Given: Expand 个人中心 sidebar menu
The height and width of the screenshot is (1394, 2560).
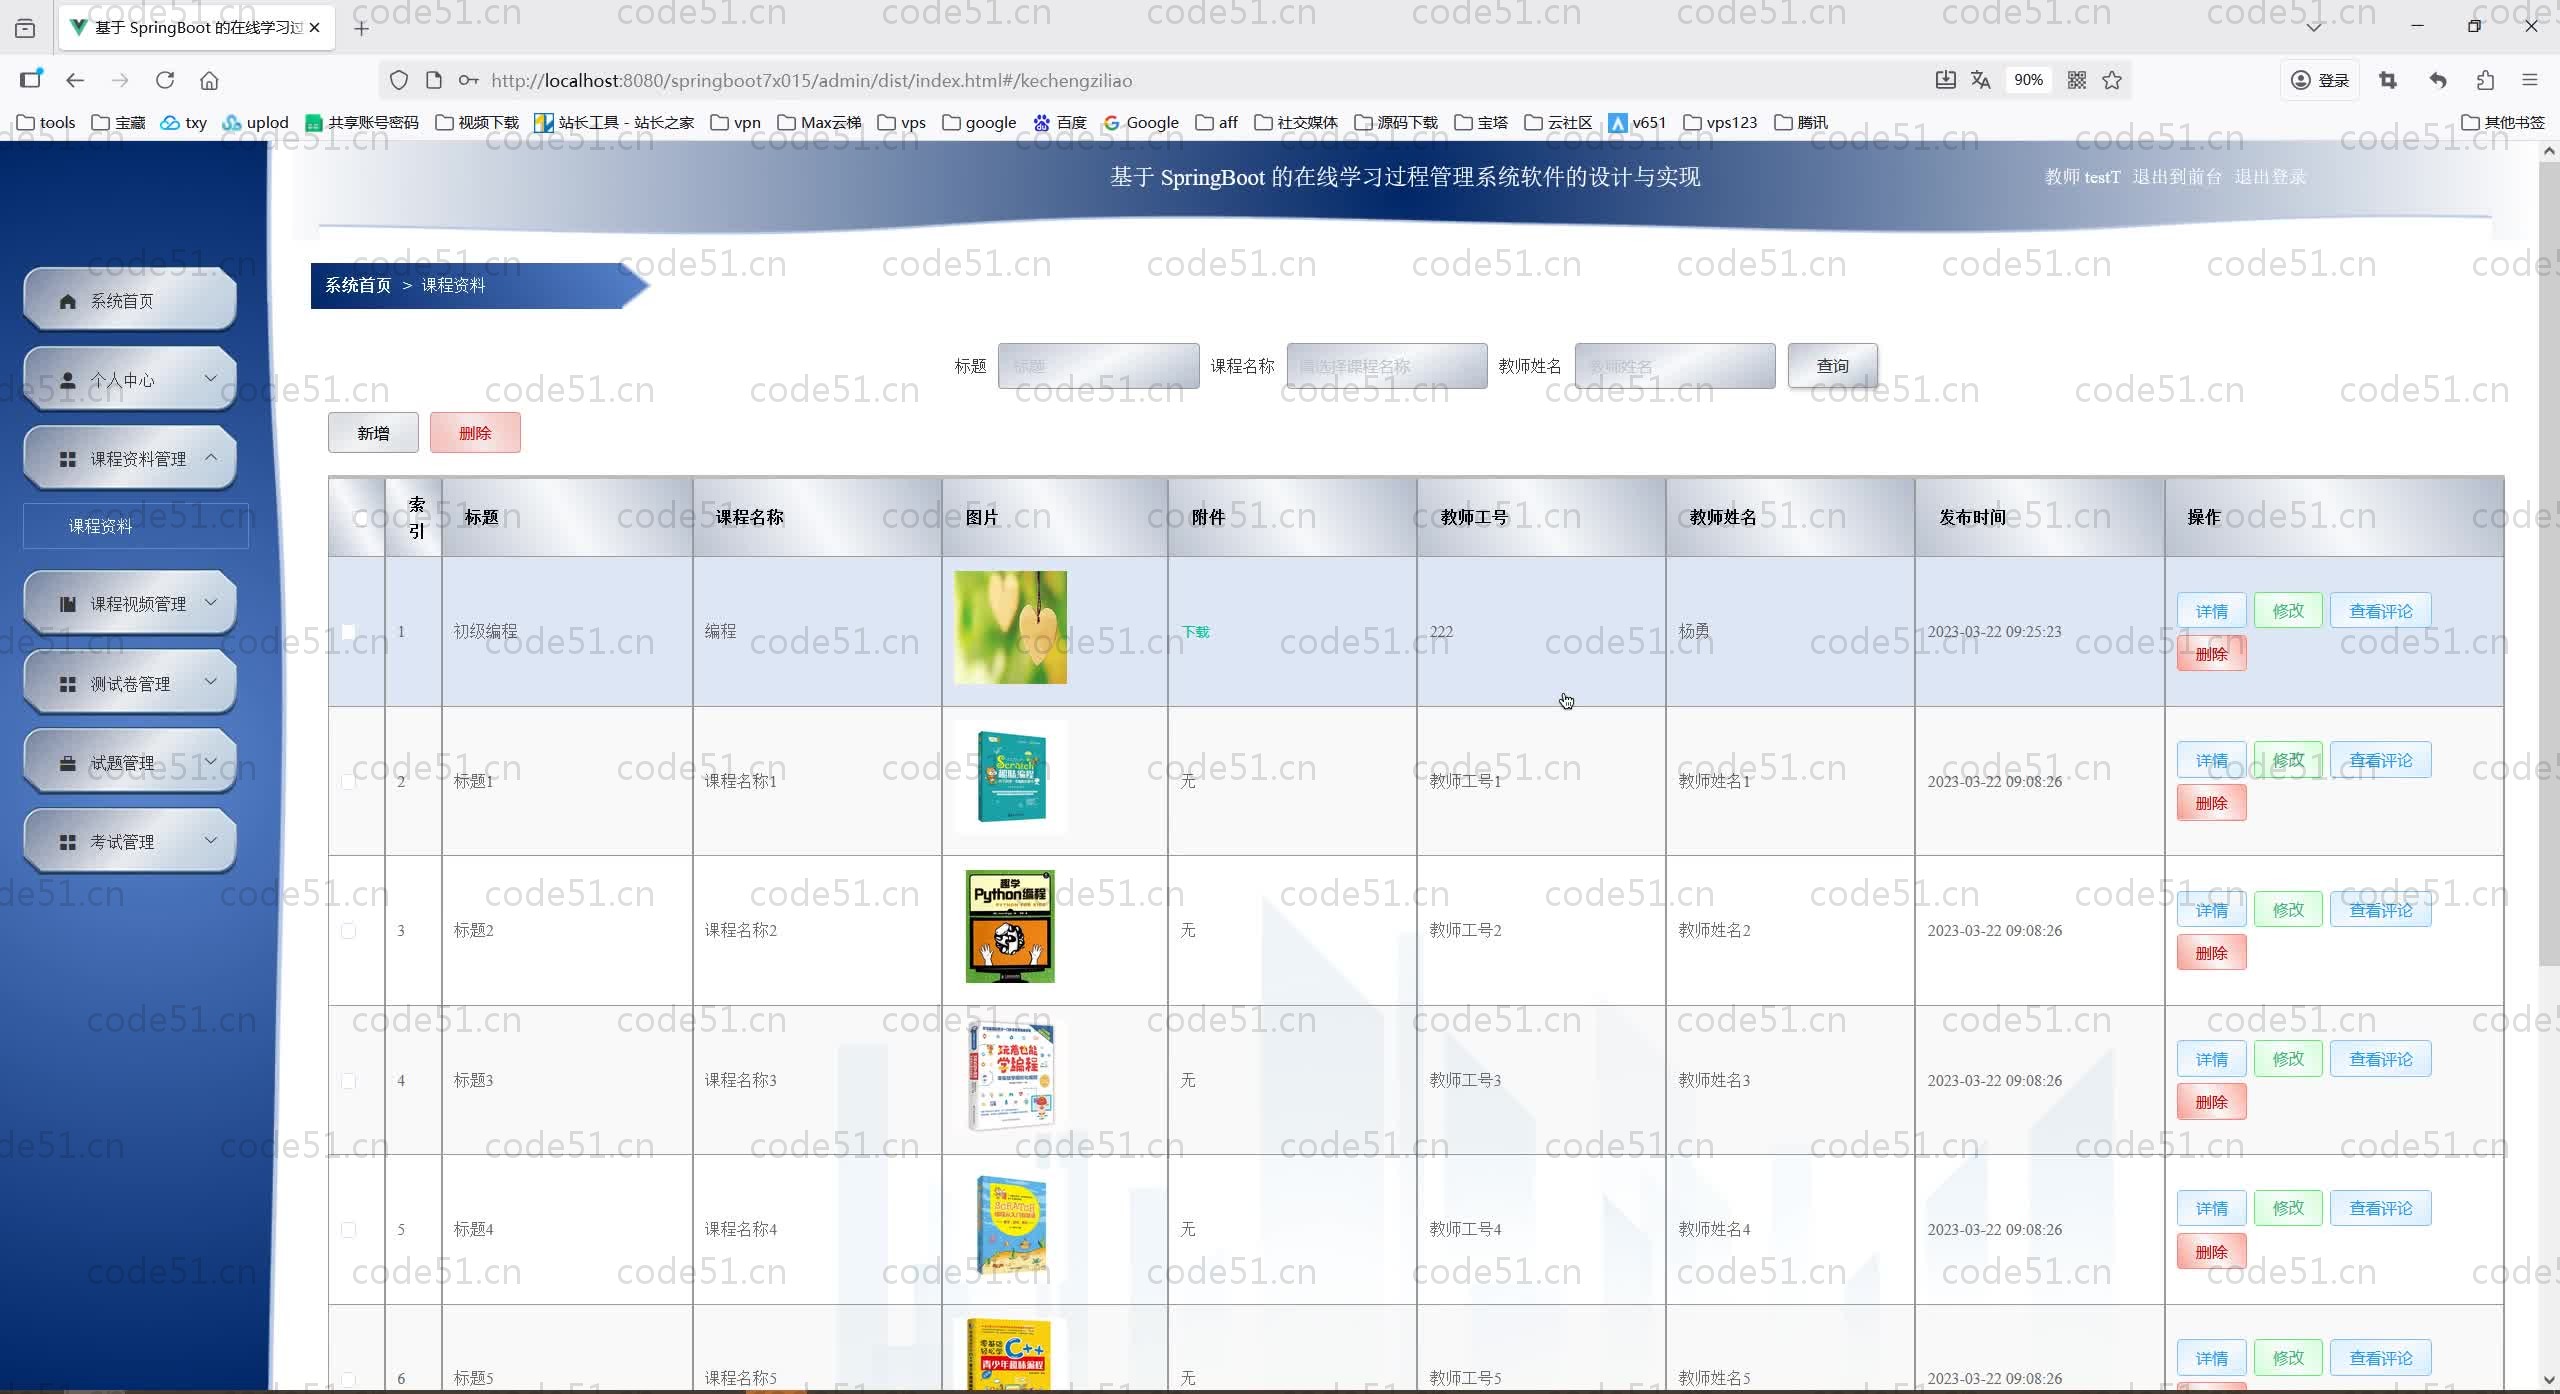Looking at the screenshot, I should point(130,379).
